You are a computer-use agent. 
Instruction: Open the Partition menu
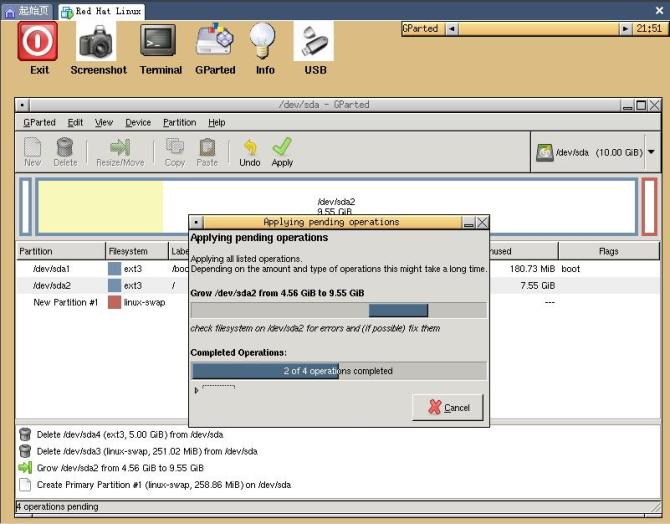click(x=179, y=123)
